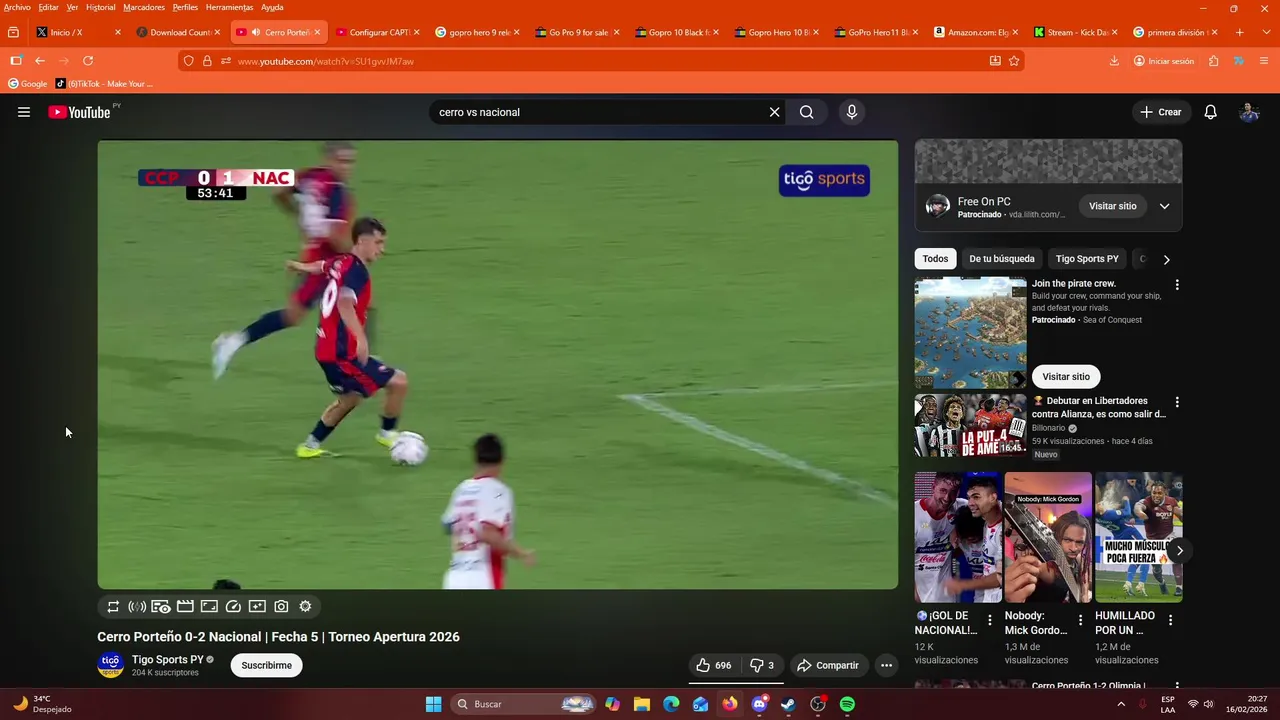This screenshot has height=720, width=1280.
Task: Open more actions three-dot menu beside Compartir
Action: [886, 665]
